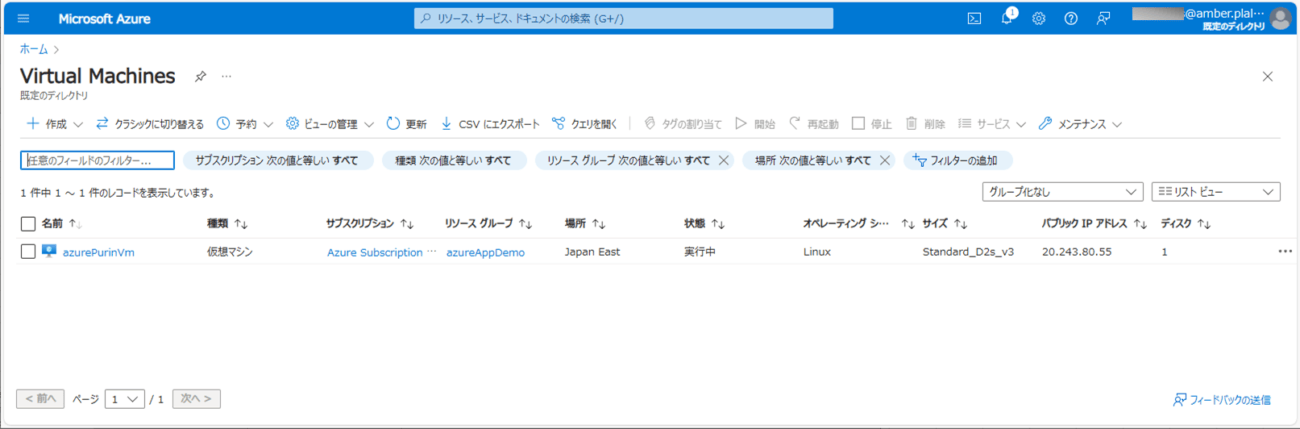1300x429 pixels.
Task: Open the メンテナンス dropdown
Action: pyautogui.click(x=1080, y=124)
